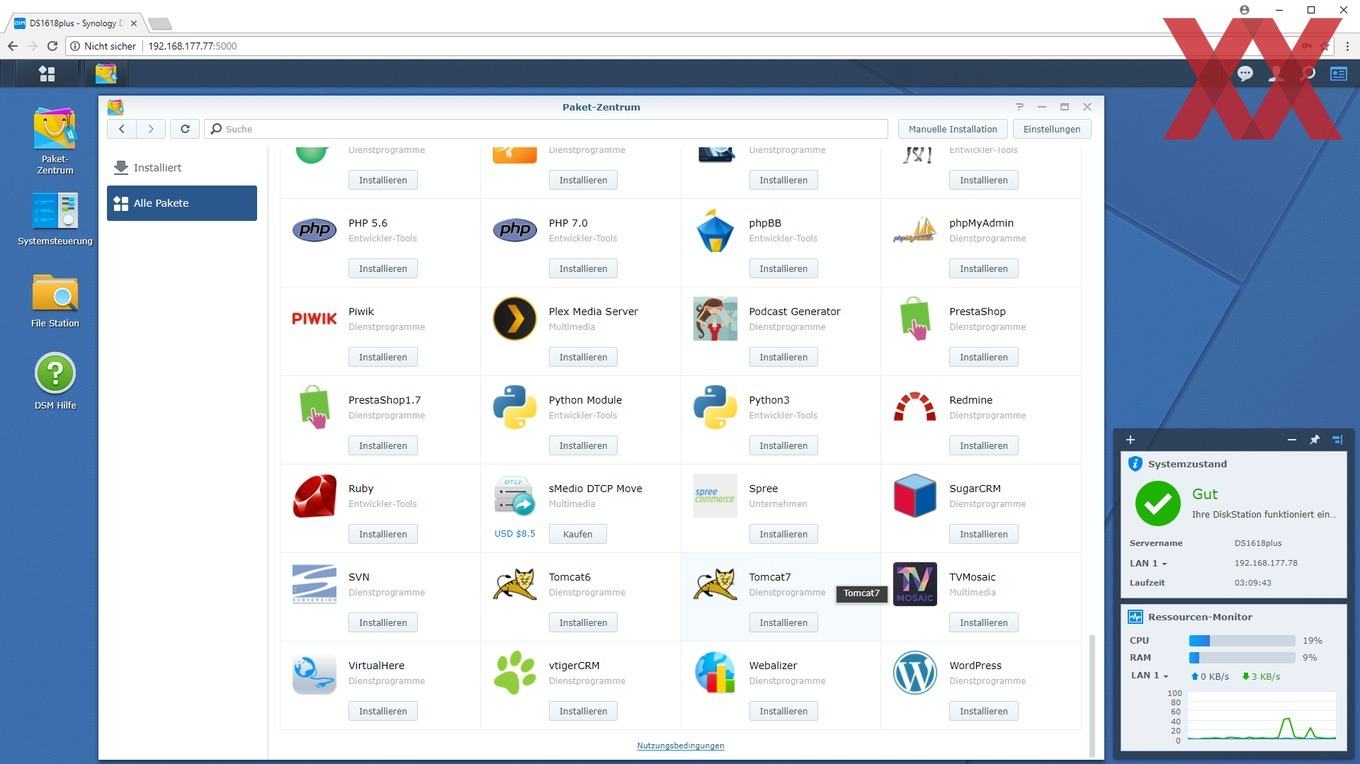Click the TVMosaic package icon
Viewport: 1360px width, 764px height.
pyautogui.click(x=915, y=584)
